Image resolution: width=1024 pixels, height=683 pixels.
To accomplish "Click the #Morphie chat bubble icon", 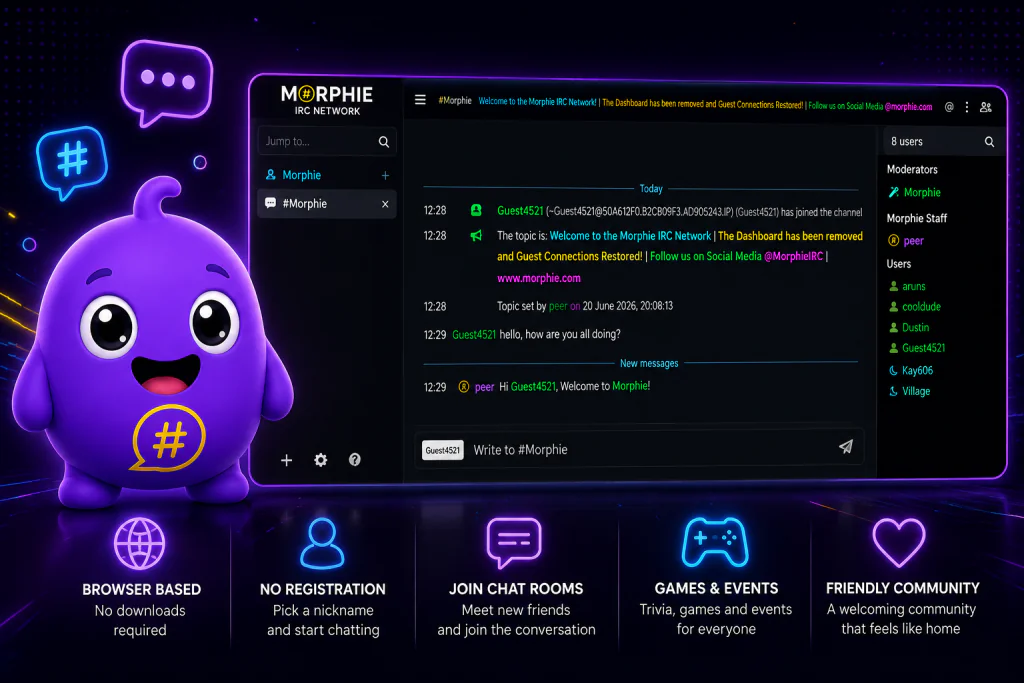I will pos(270,203).
